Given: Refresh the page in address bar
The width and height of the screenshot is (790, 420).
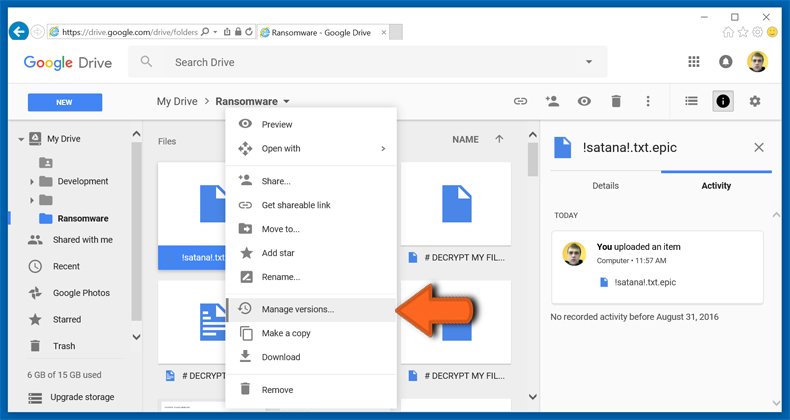Looking at the screenshot, I should pyautogui.click(x=248, y=32).
